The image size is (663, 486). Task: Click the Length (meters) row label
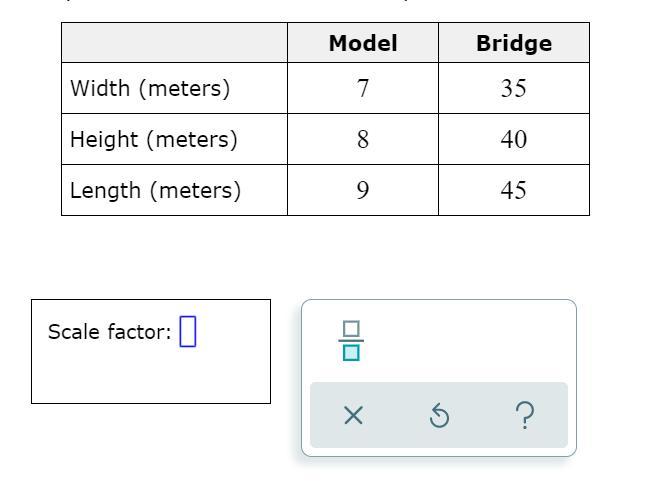pyautogui.click(x=155, y=190)
